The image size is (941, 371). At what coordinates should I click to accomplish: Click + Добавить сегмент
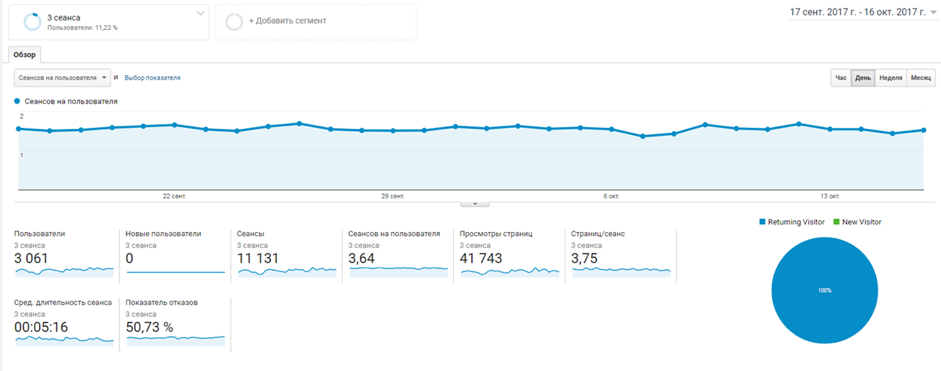pyautogui.click(x=287, y=21)
